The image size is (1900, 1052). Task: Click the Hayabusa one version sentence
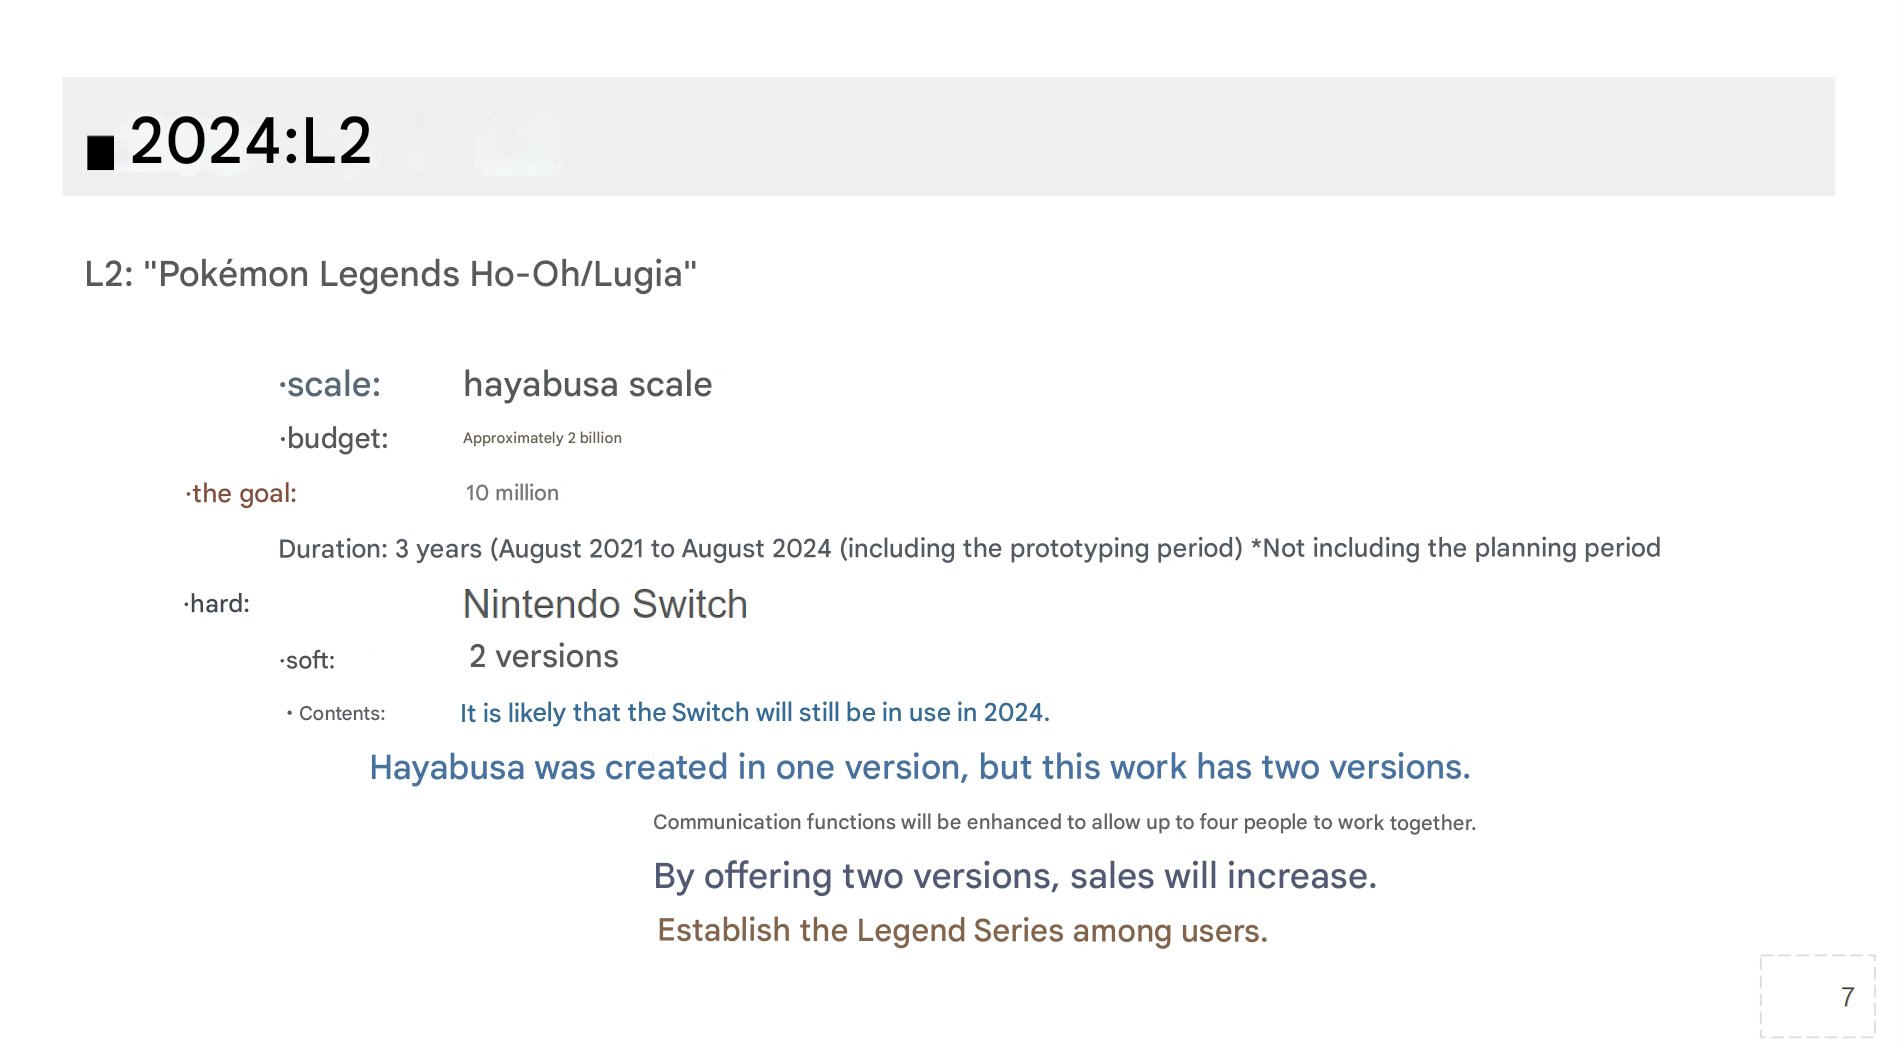pyautogui.click(x=920, y=767)
